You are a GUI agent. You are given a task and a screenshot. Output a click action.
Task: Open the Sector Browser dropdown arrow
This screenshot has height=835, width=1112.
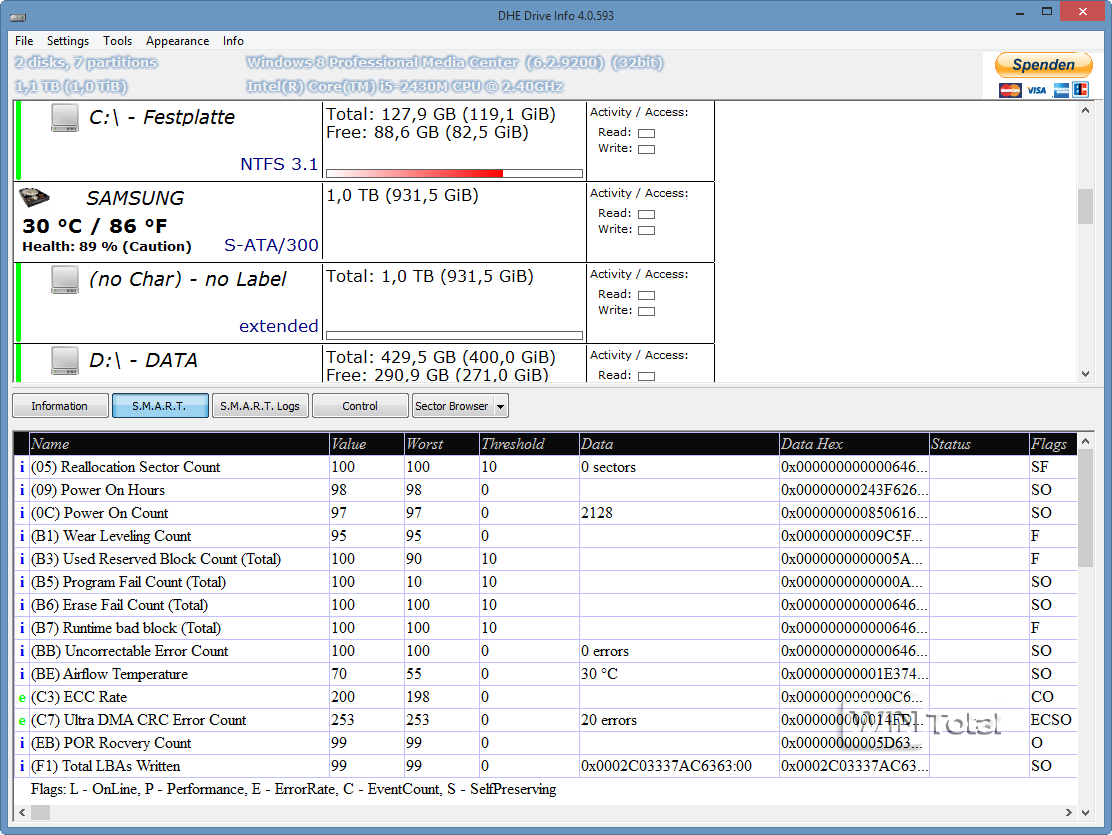coord(500,406)
